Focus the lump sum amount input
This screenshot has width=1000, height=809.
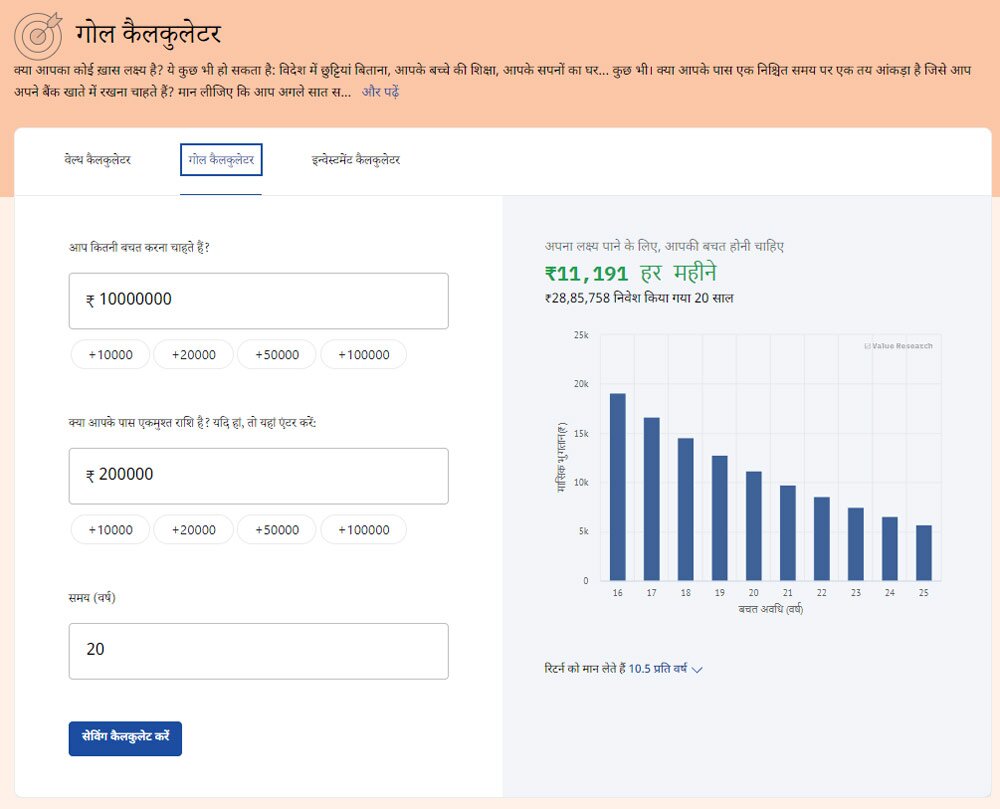pyautogui.click(x=258, y=475)
